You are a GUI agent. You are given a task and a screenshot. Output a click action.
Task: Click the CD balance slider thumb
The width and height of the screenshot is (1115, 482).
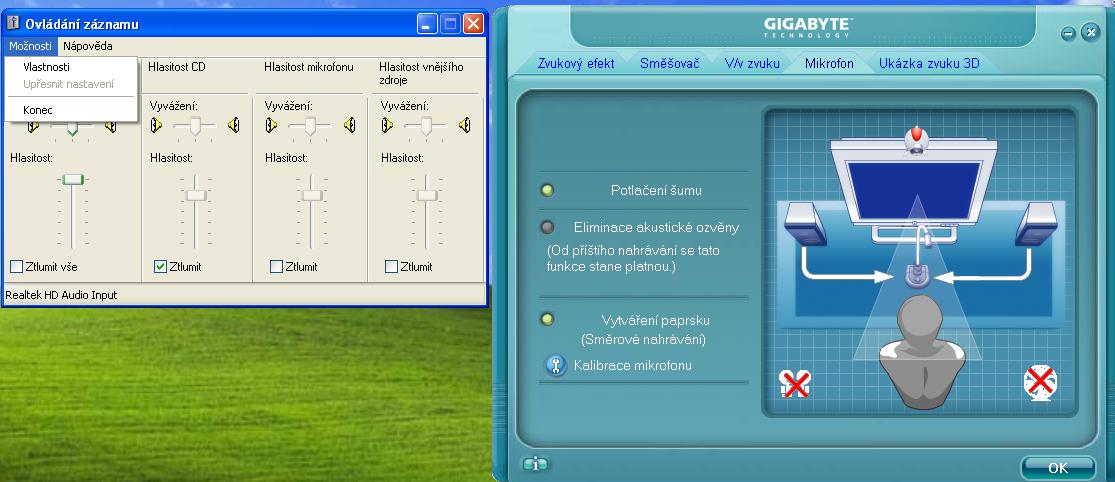click(x=195, y=127)
